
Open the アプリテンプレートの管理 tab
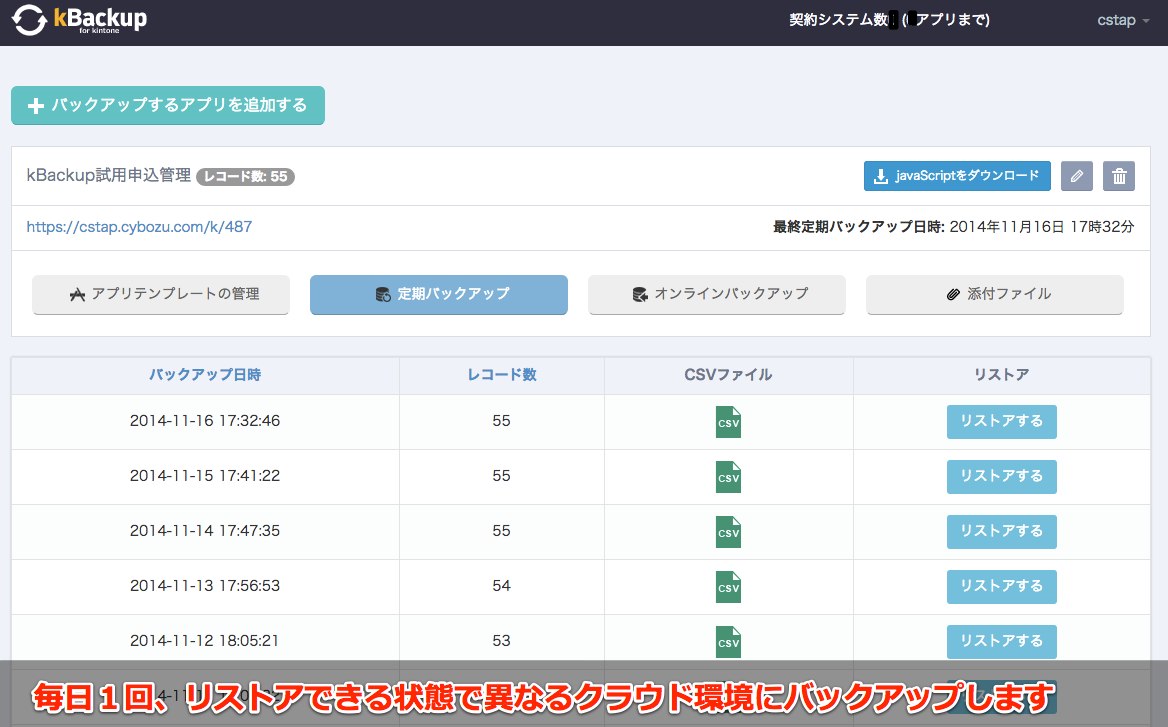(x=160, y=294)
